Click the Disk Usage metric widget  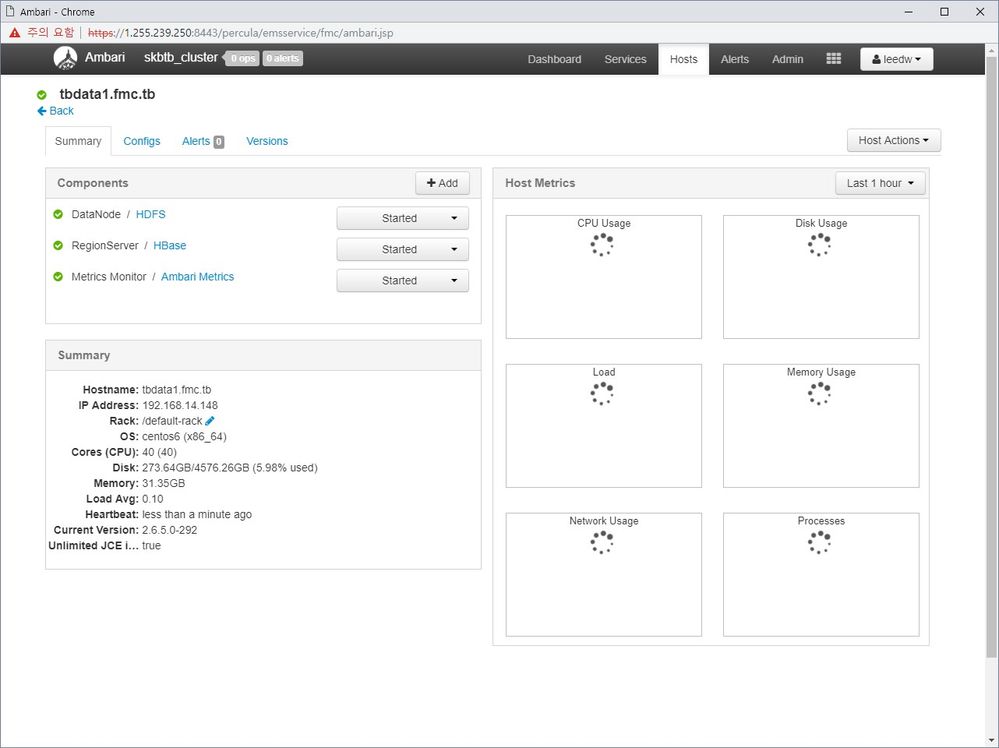(x=821, y=277)
